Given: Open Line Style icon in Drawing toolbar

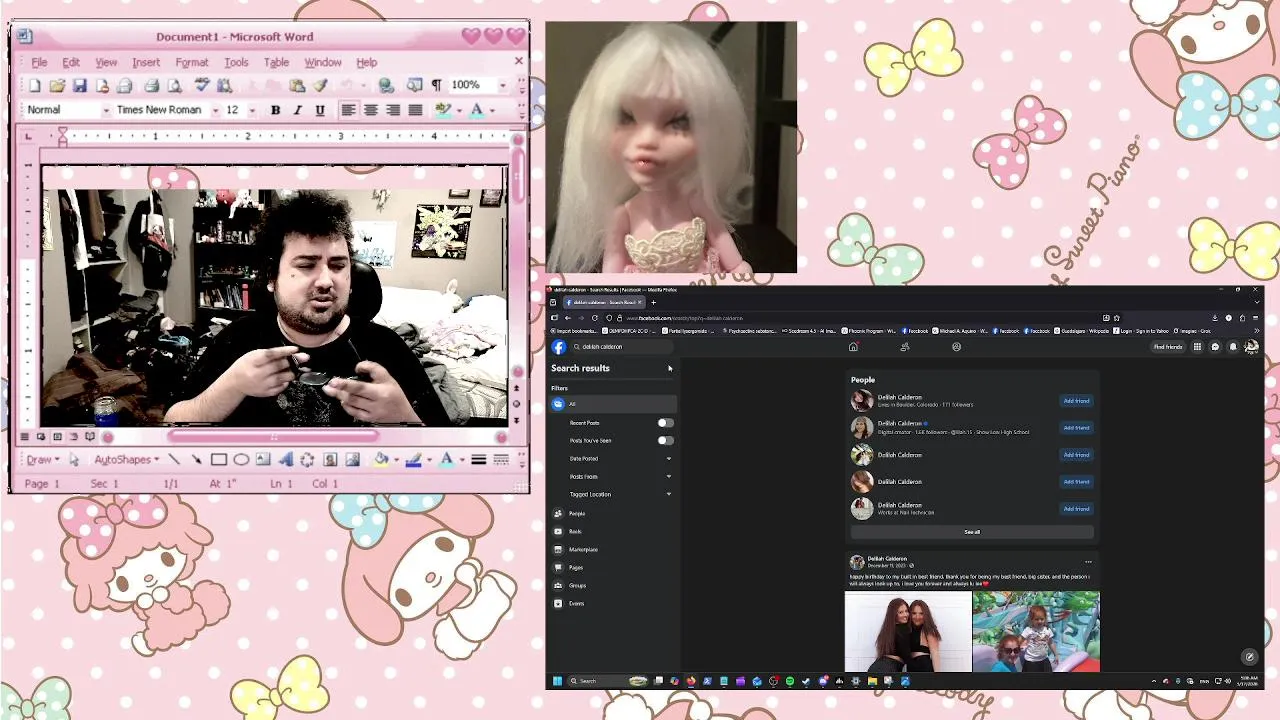Looking at the screenshot, I should 479,460.
